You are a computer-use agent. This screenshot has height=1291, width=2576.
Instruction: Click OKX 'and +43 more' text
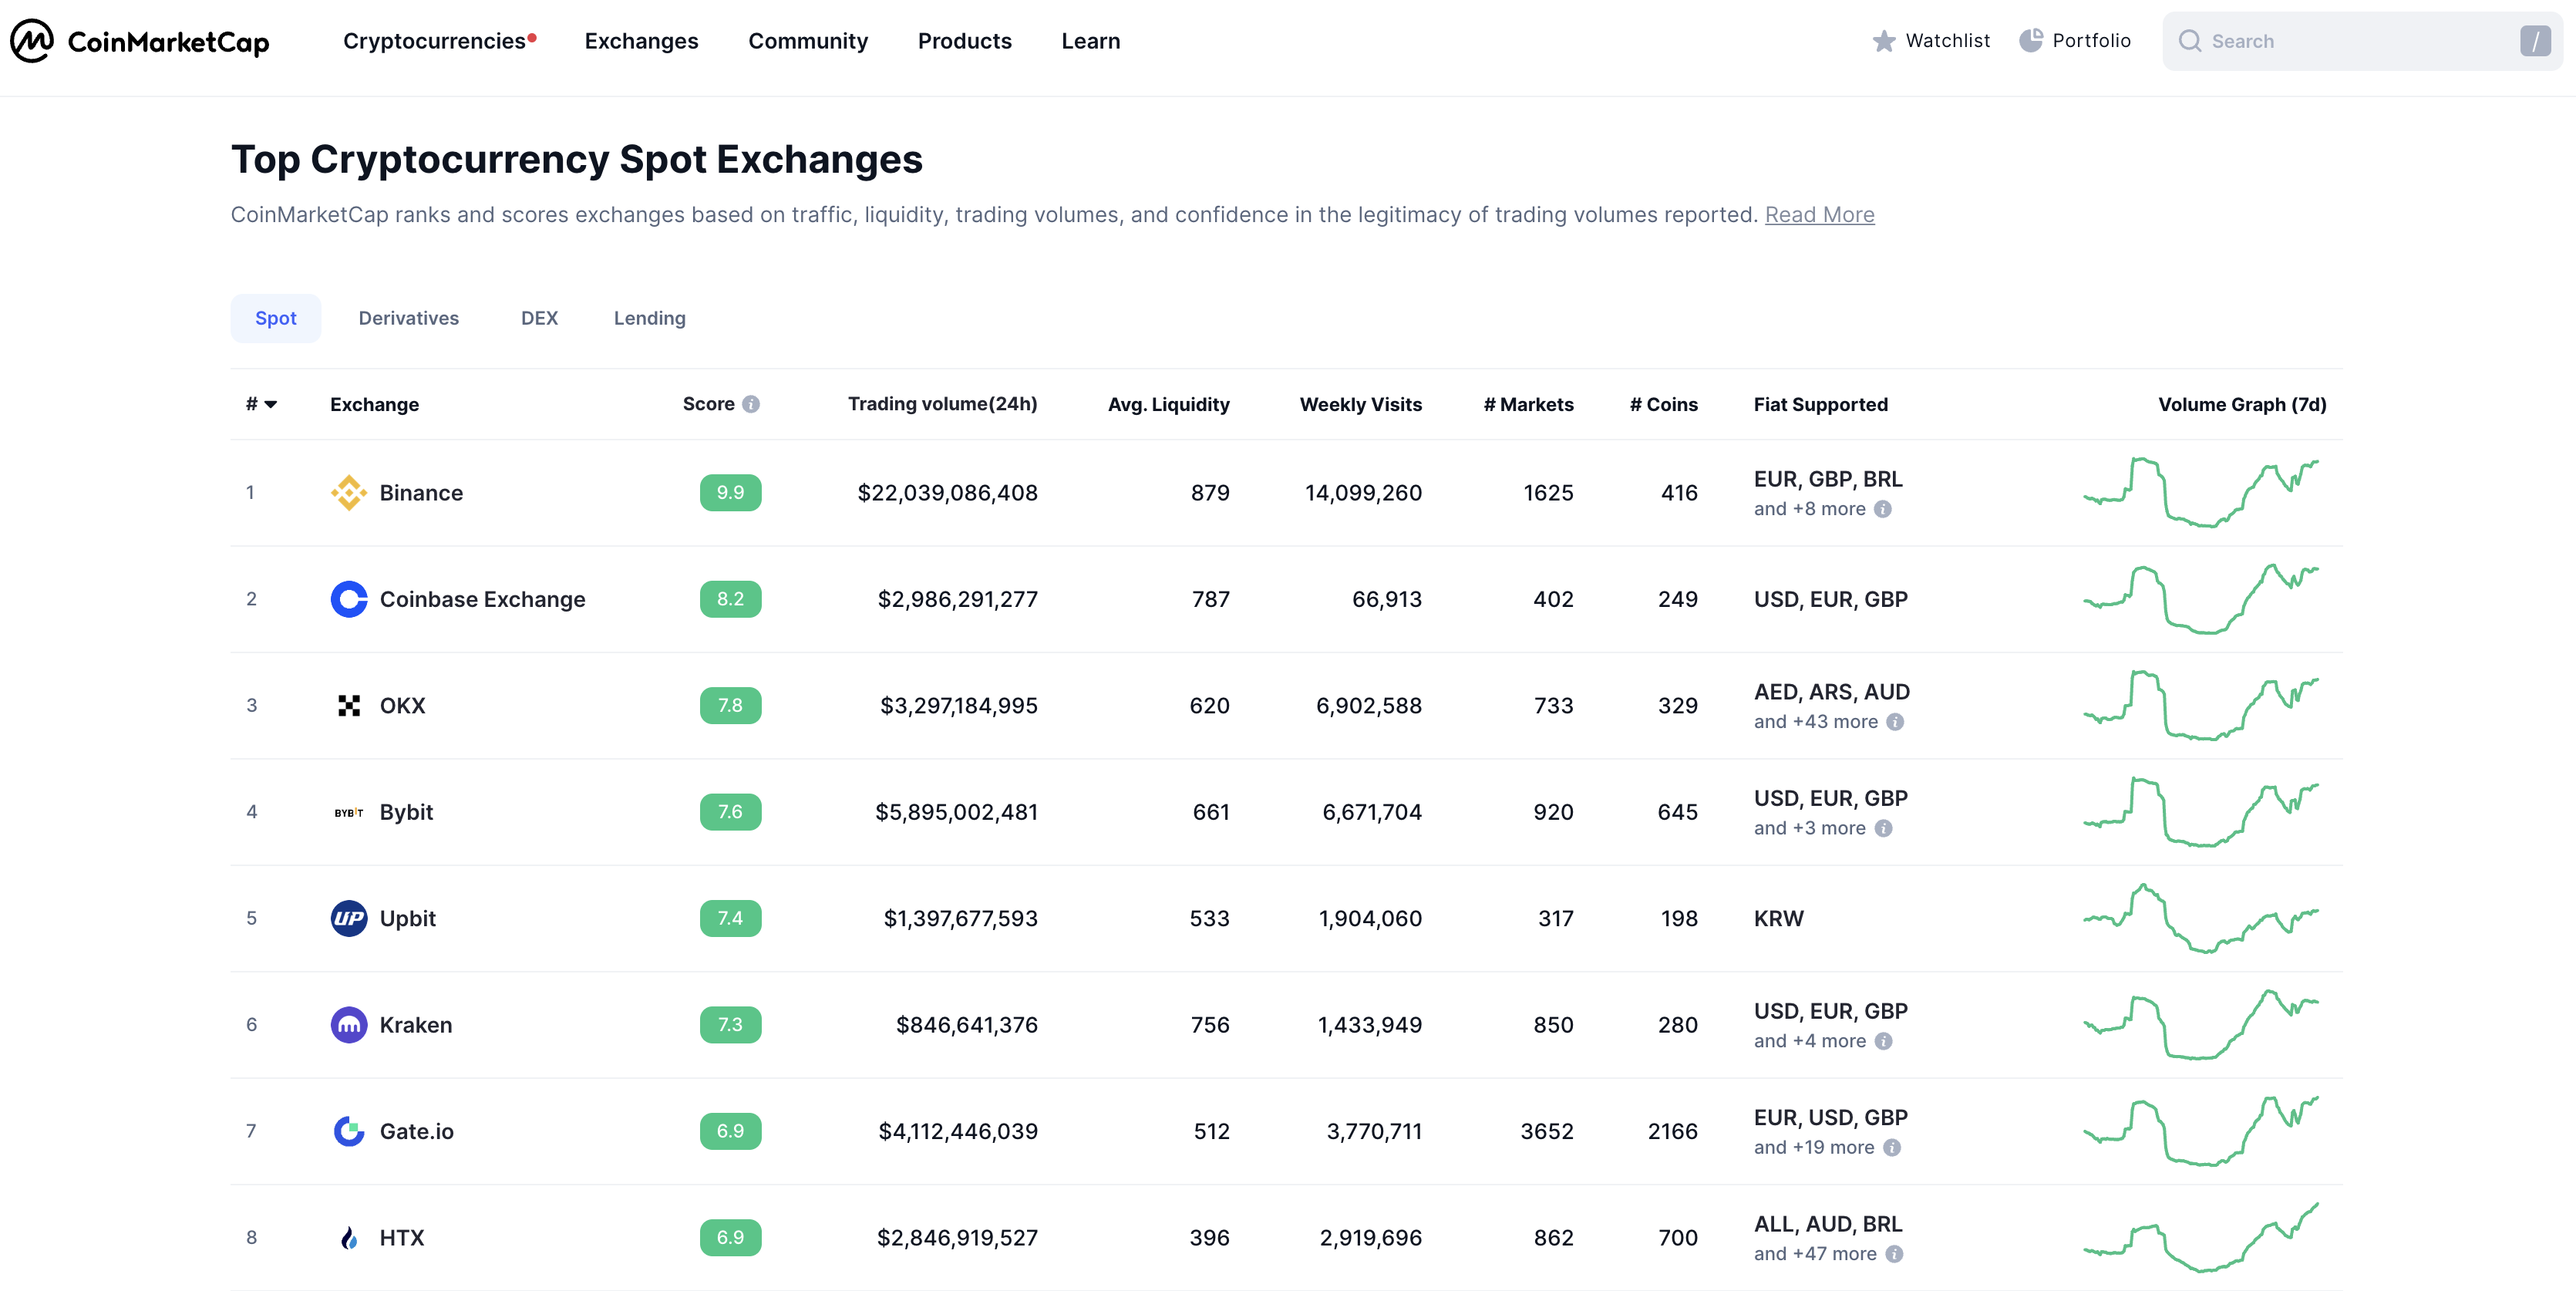point(1815,722)
